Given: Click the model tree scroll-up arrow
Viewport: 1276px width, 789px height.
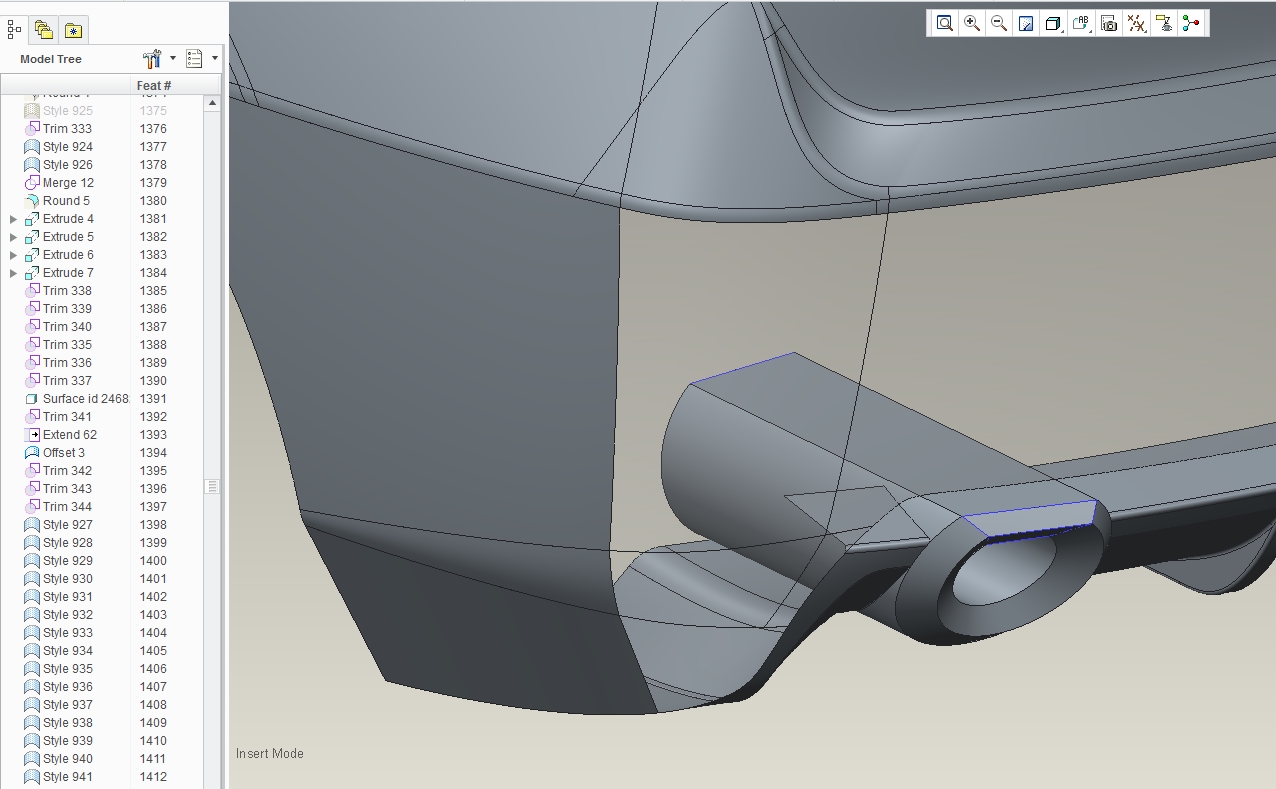Looking at the screenshot, I should (x=212, y=103).
